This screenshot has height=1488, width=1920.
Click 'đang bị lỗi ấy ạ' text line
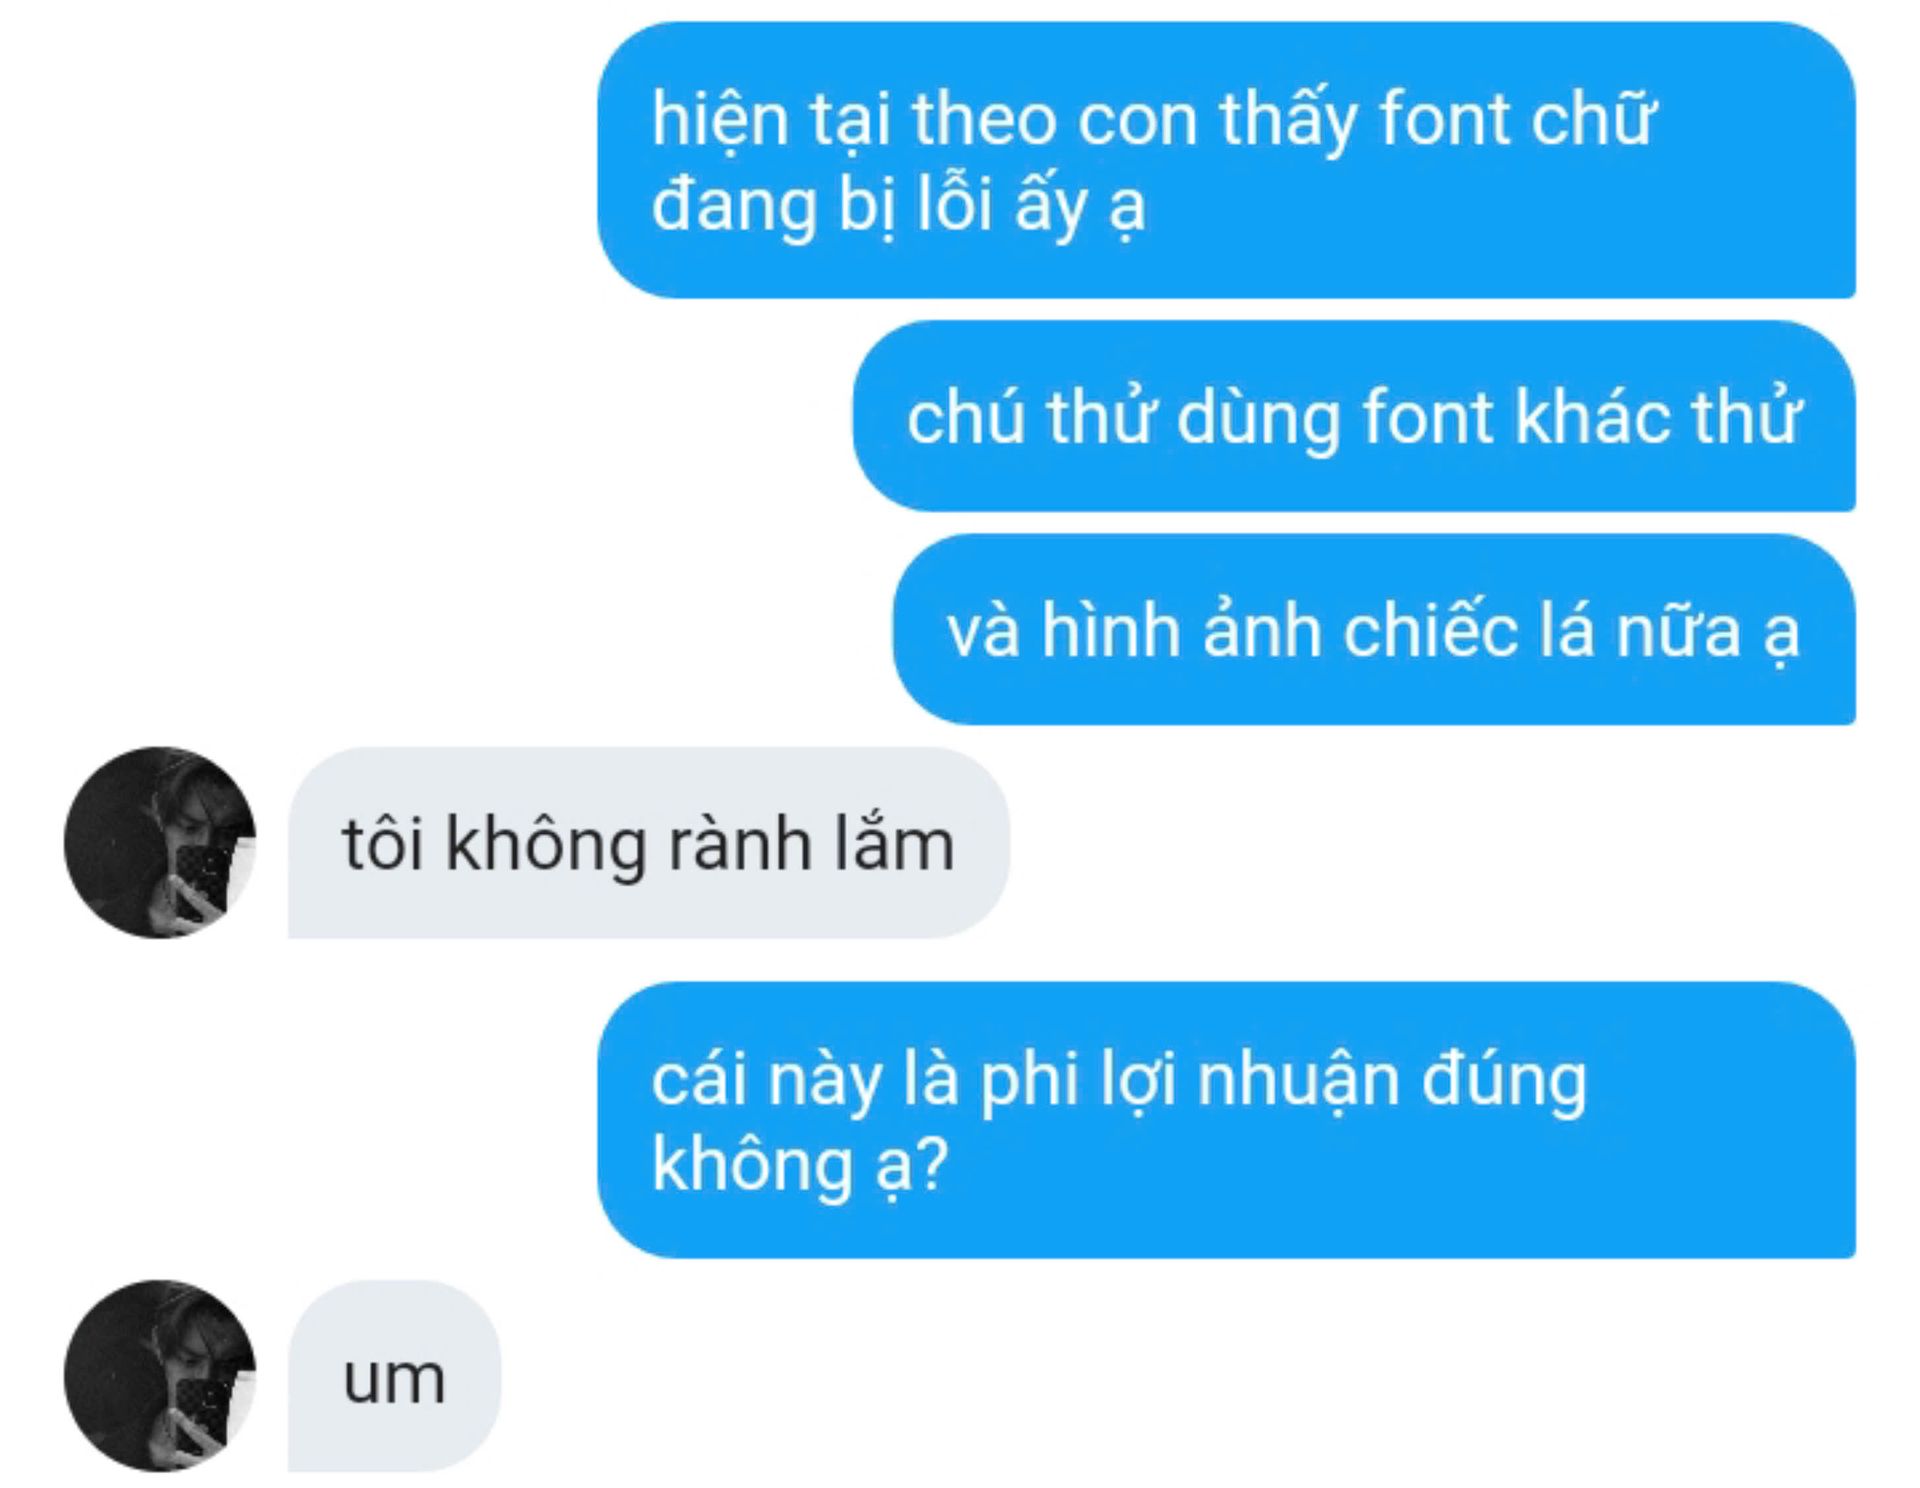point(898,206)
